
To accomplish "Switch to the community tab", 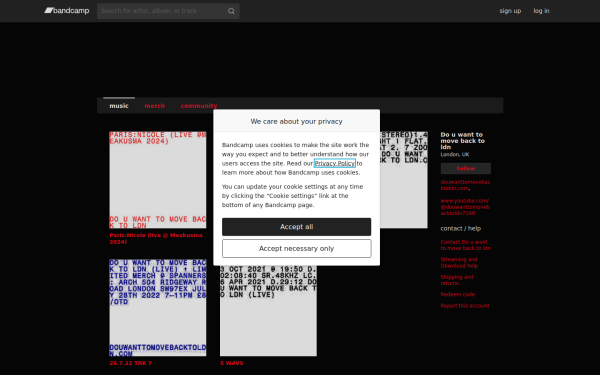I will (x=199, y=106).
